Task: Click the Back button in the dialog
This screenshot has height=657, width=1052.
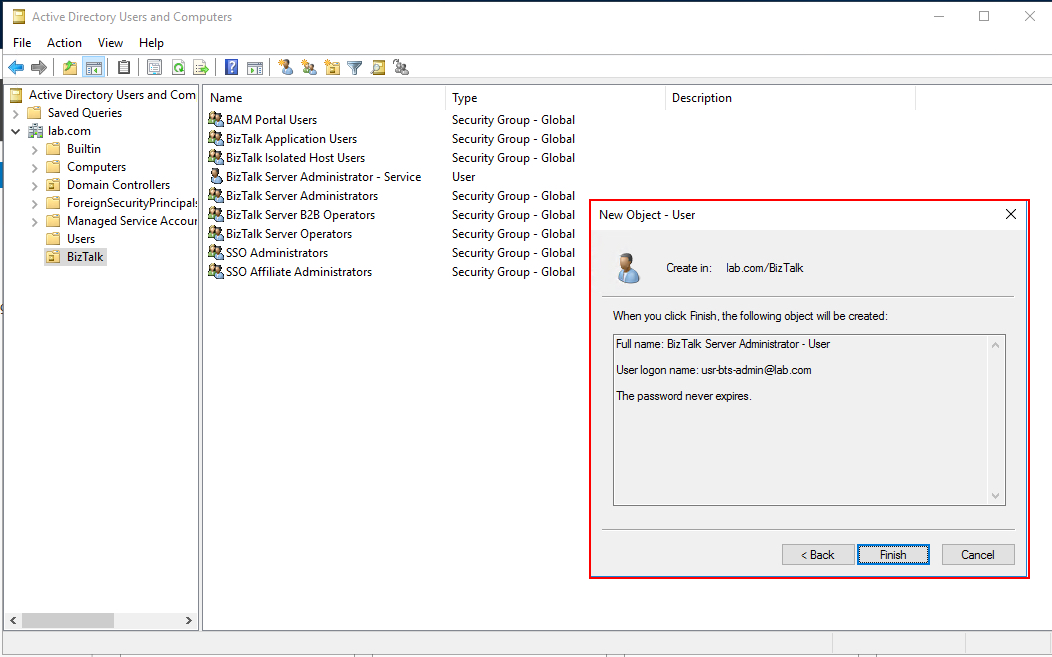Action: click(818, 554)
